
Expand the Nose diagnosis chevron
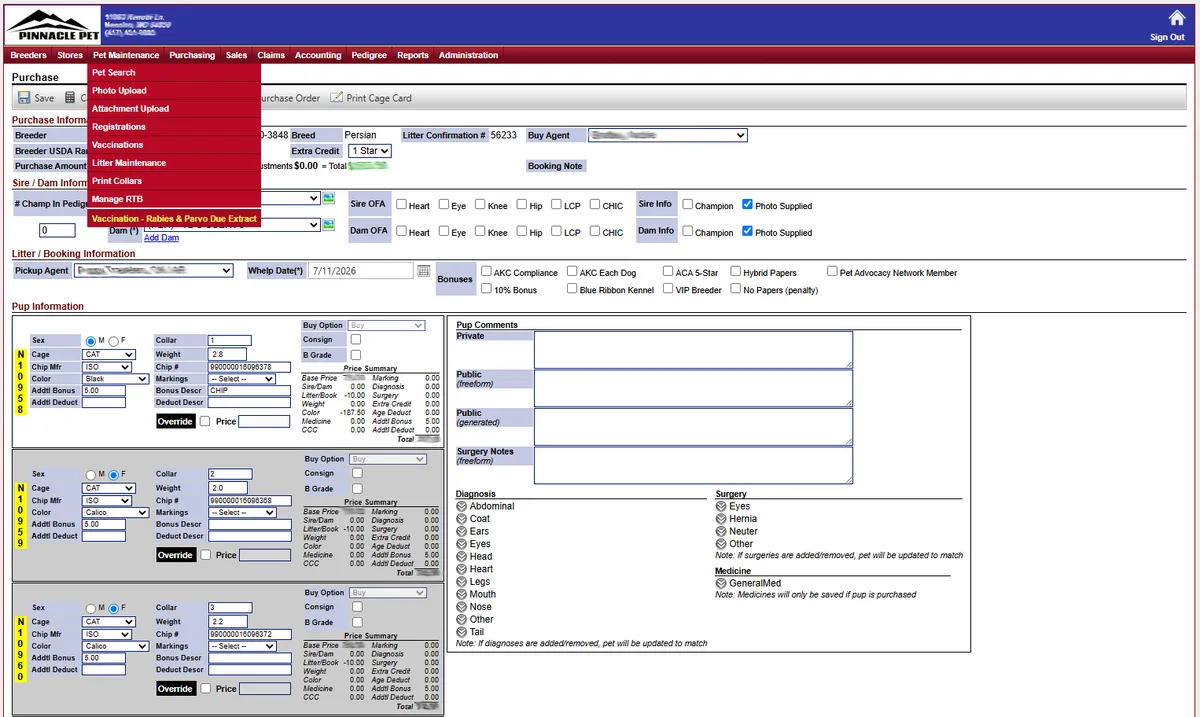pos(462,606)
